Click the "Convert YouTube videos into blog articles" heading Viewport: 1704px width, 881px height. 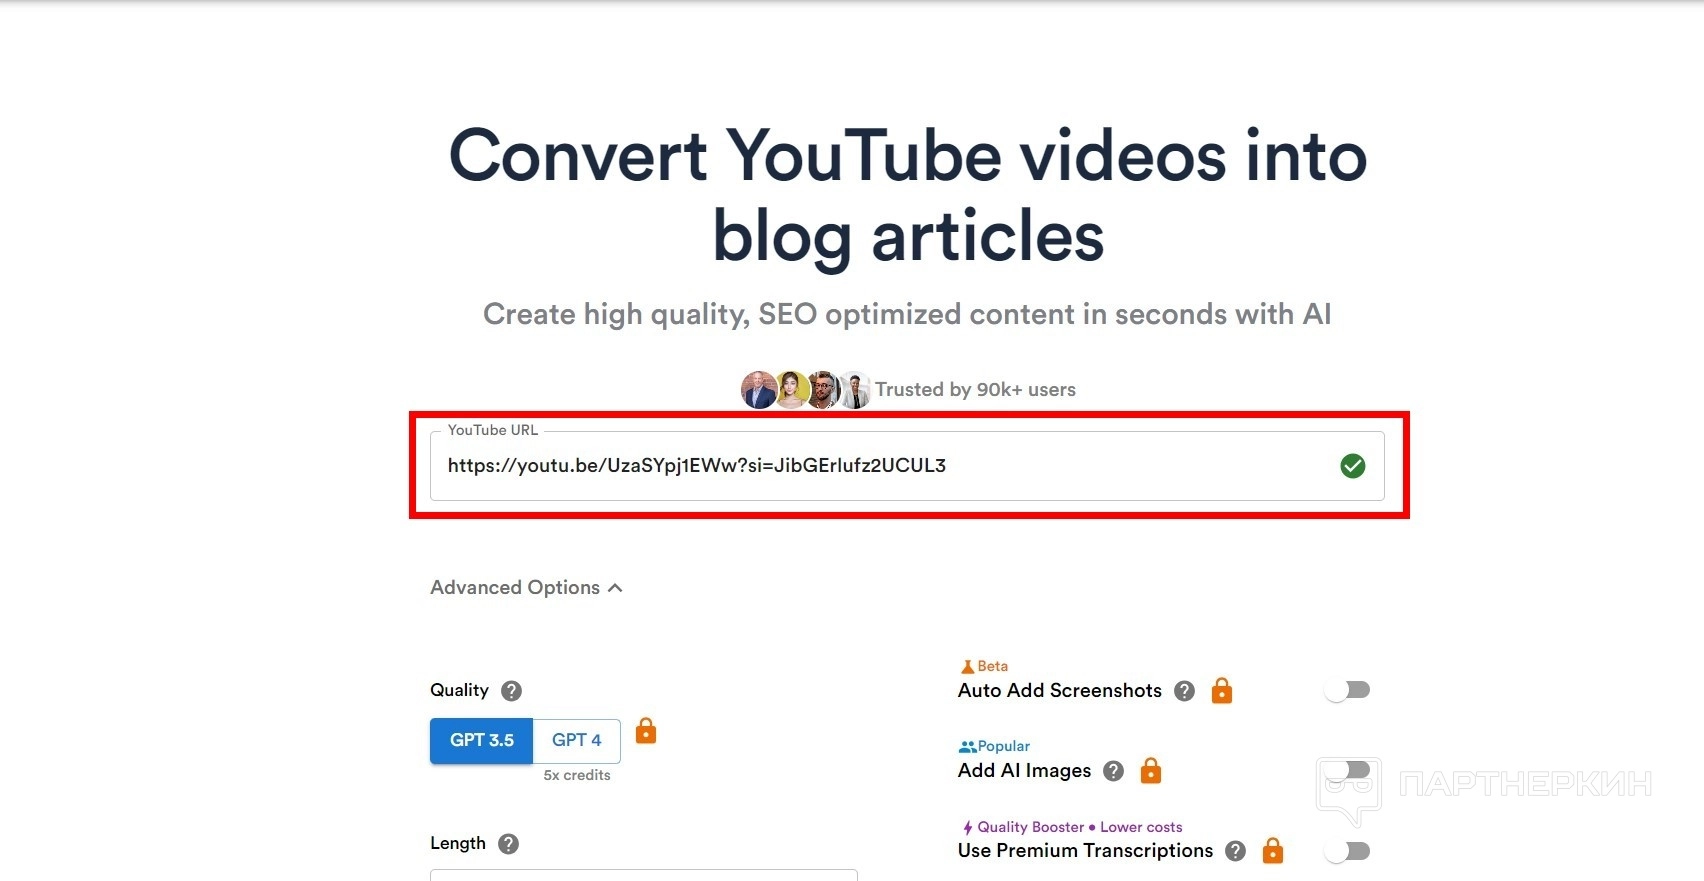[x=908, y=196]
